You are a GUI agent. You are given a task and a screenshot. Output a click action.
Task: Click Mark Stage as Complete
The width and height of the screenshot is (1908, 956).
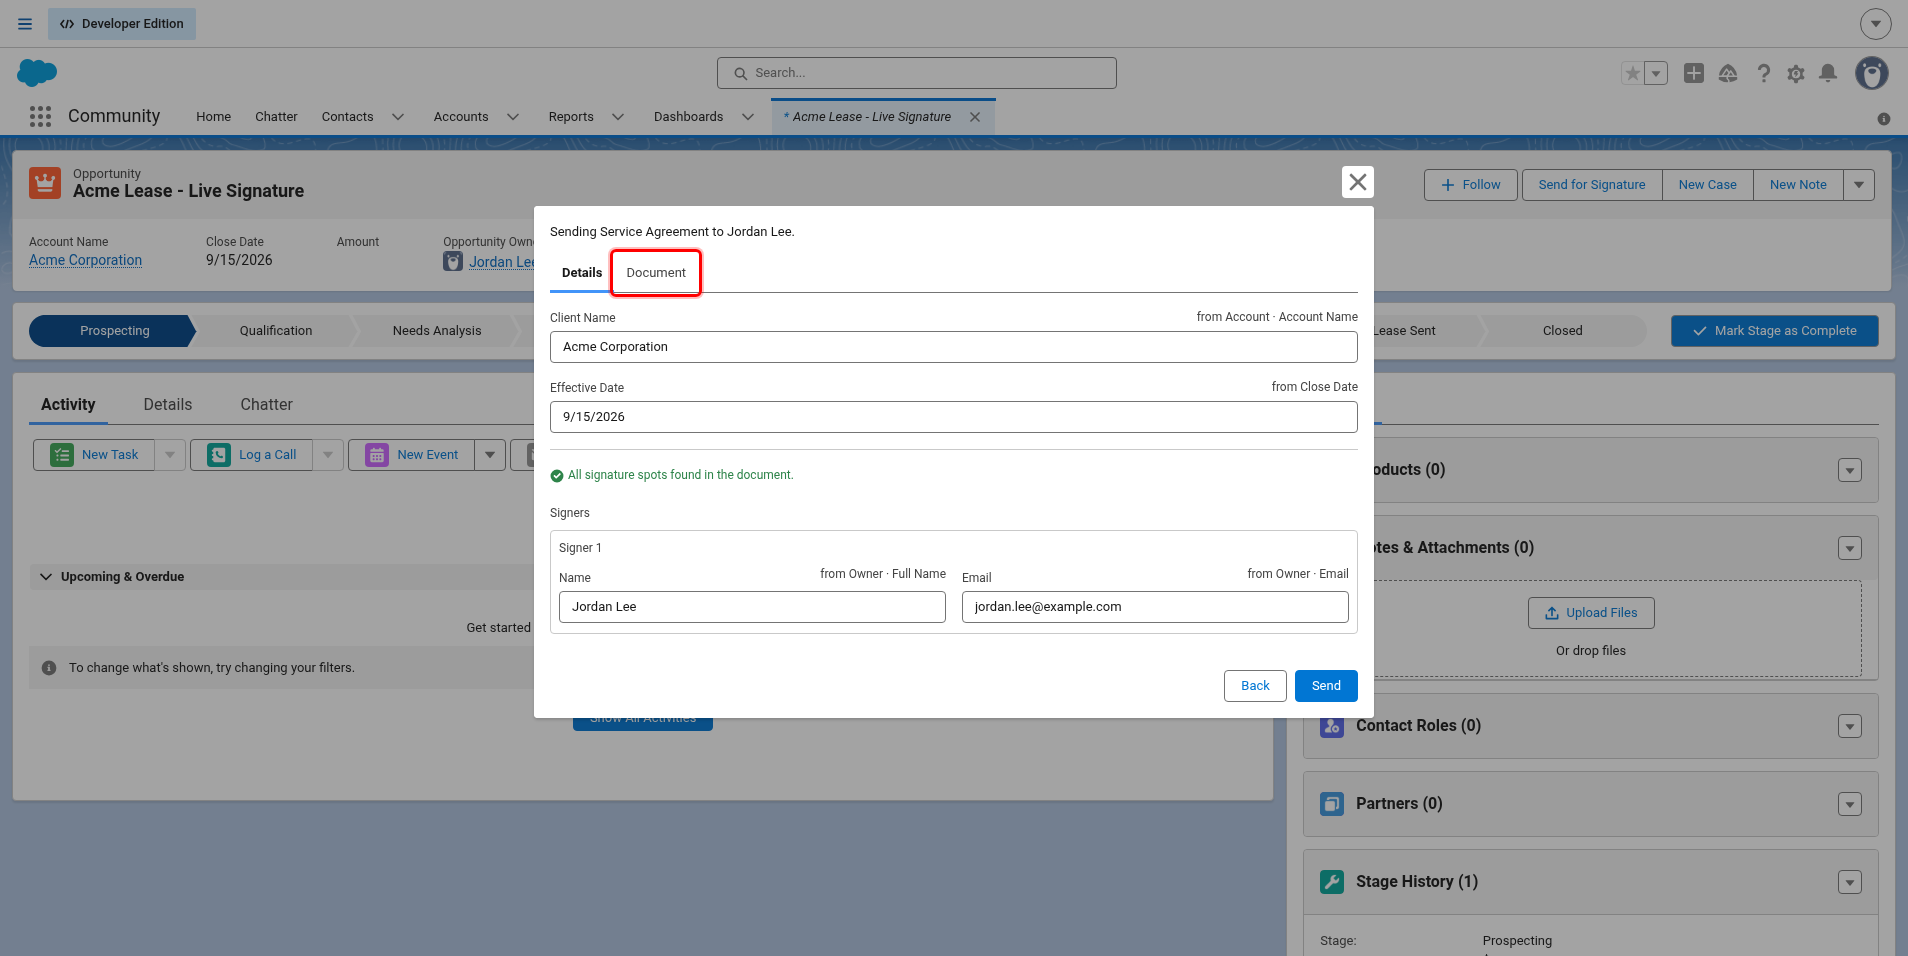pos(1774,331)
